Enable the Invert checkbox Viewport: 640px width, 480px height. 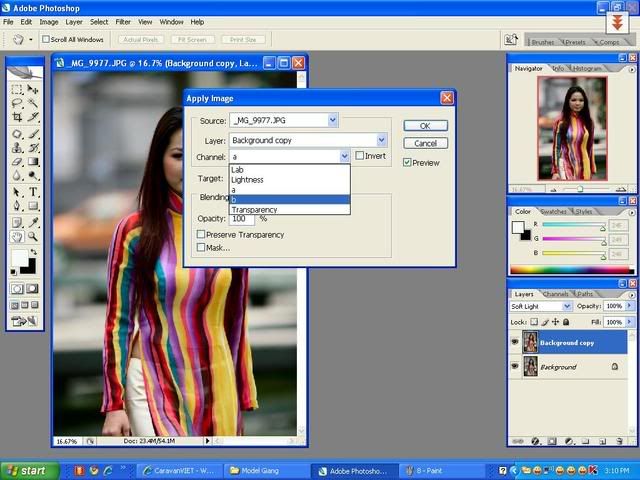tap(360, 156)
